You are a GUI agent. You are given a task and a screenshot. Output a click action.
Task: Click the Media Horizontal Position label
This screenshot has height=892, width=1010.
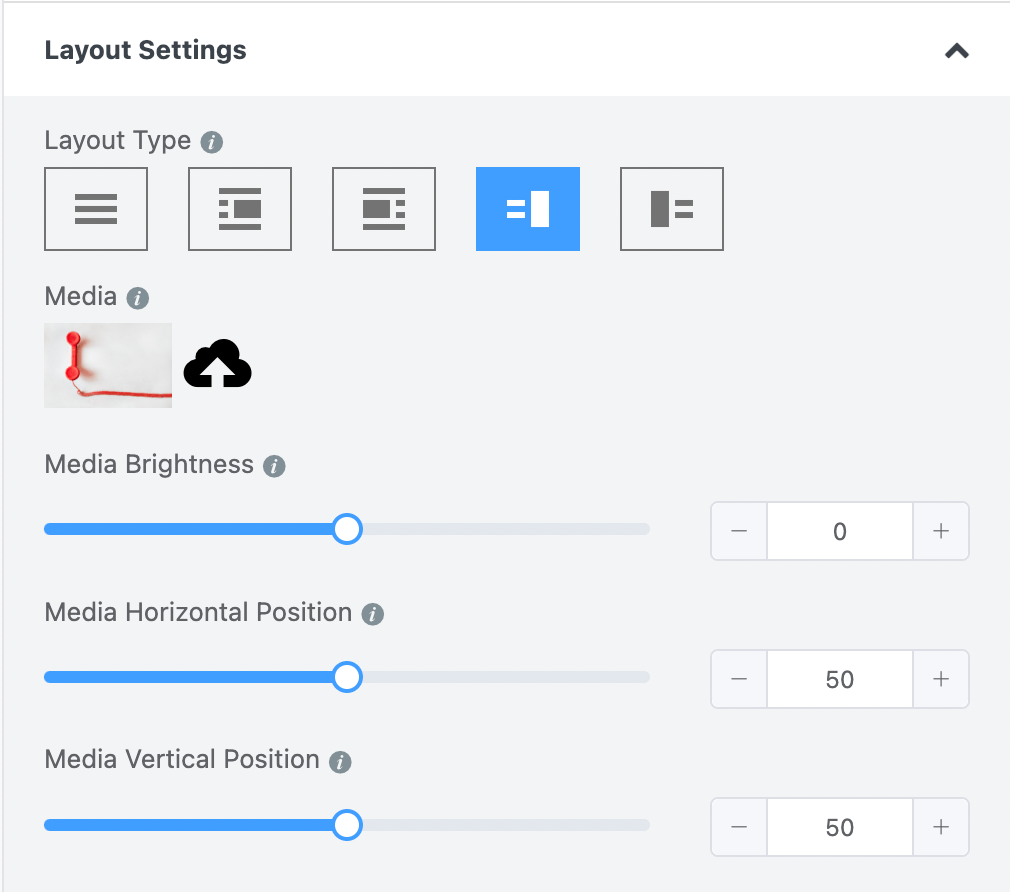(198, 612)
